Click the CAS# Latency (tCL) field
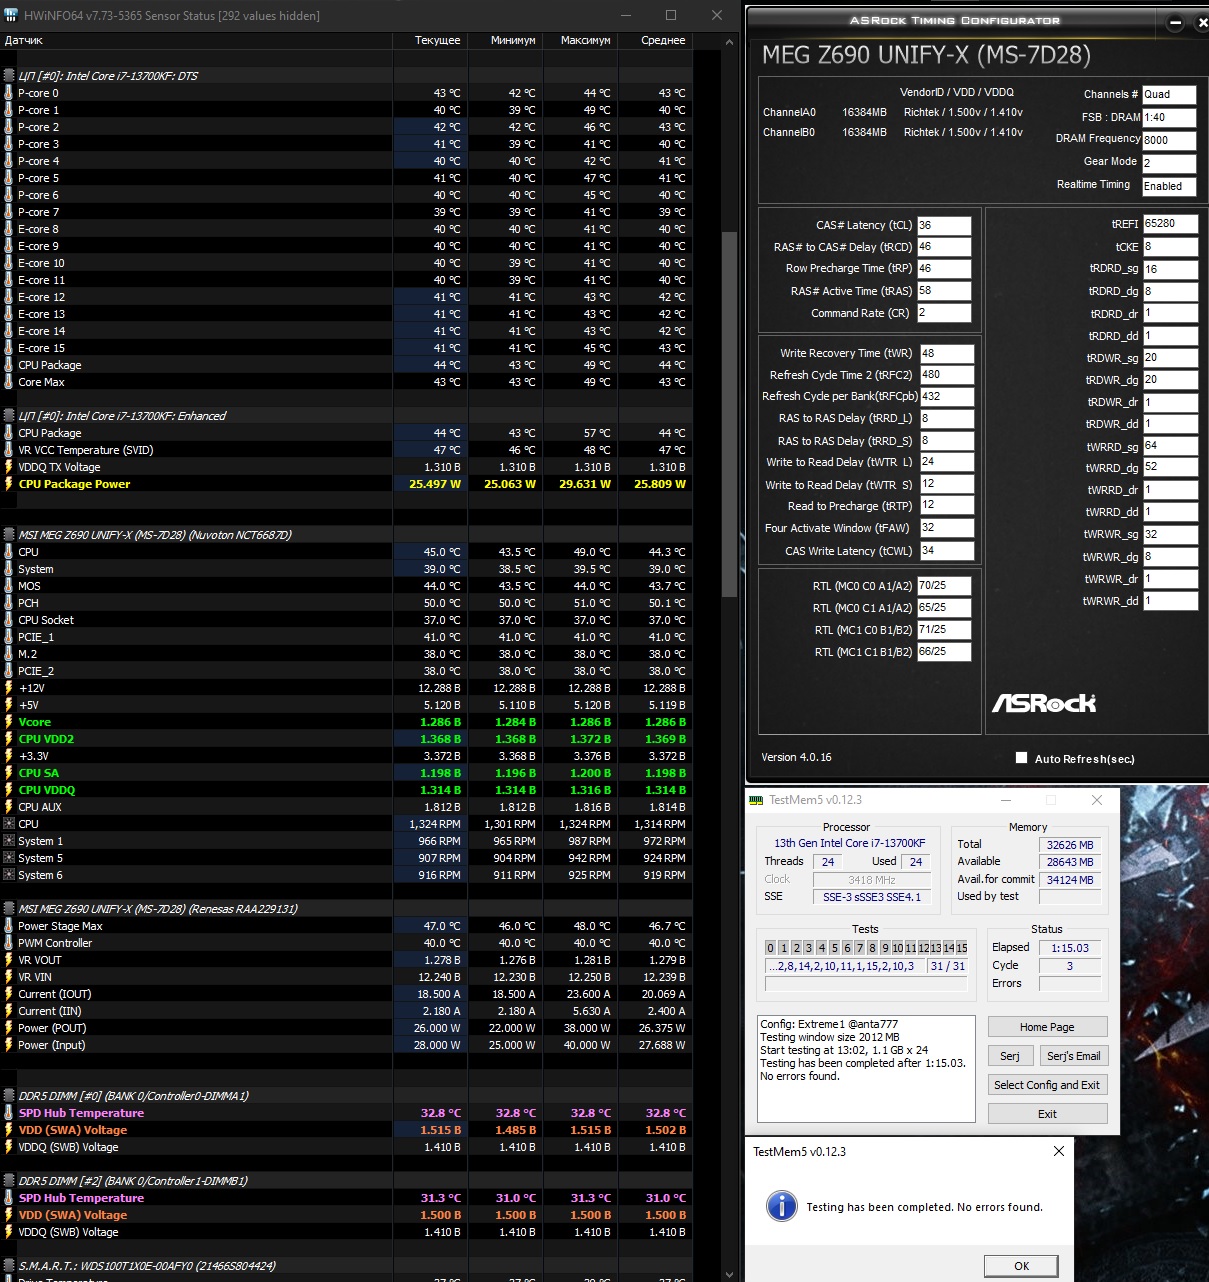 pos(944,225)
